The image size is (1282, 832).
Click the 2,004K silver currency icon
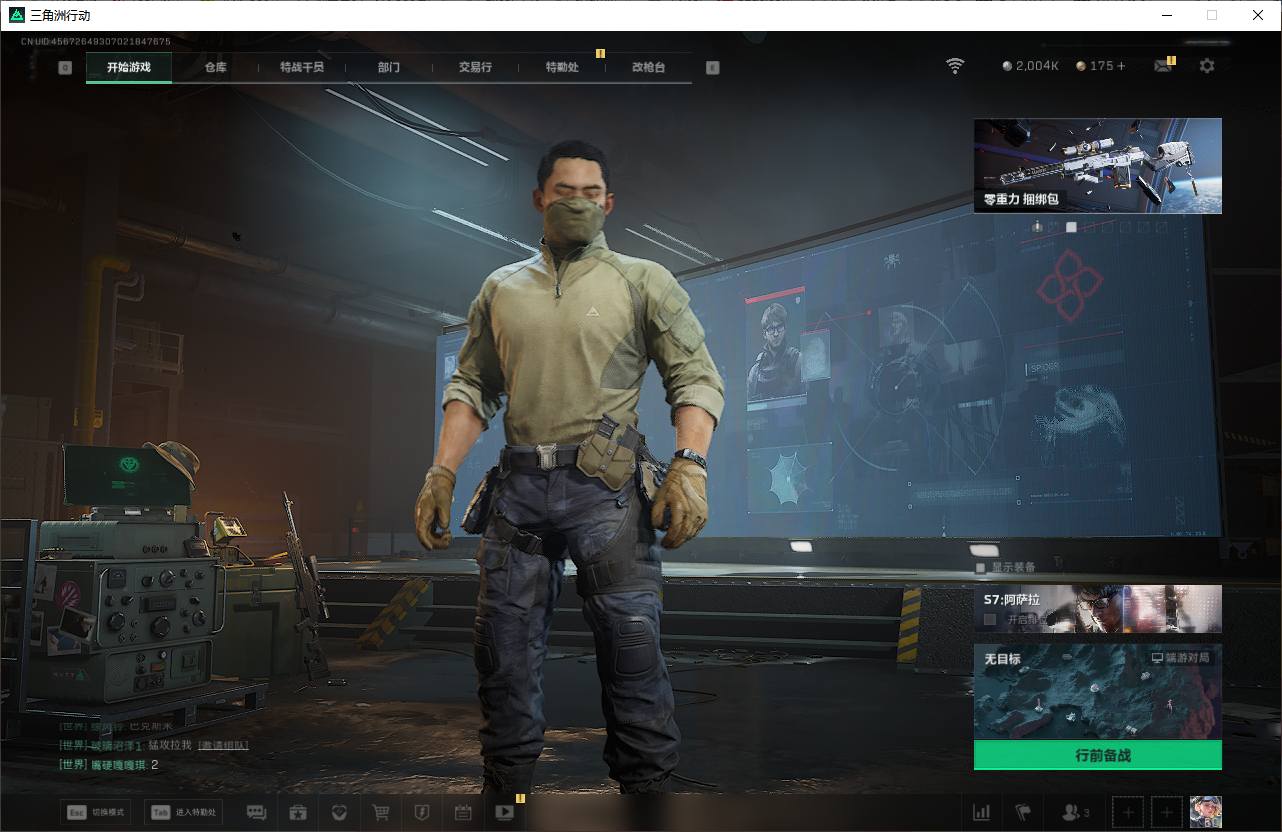[x=1007, y=66]
